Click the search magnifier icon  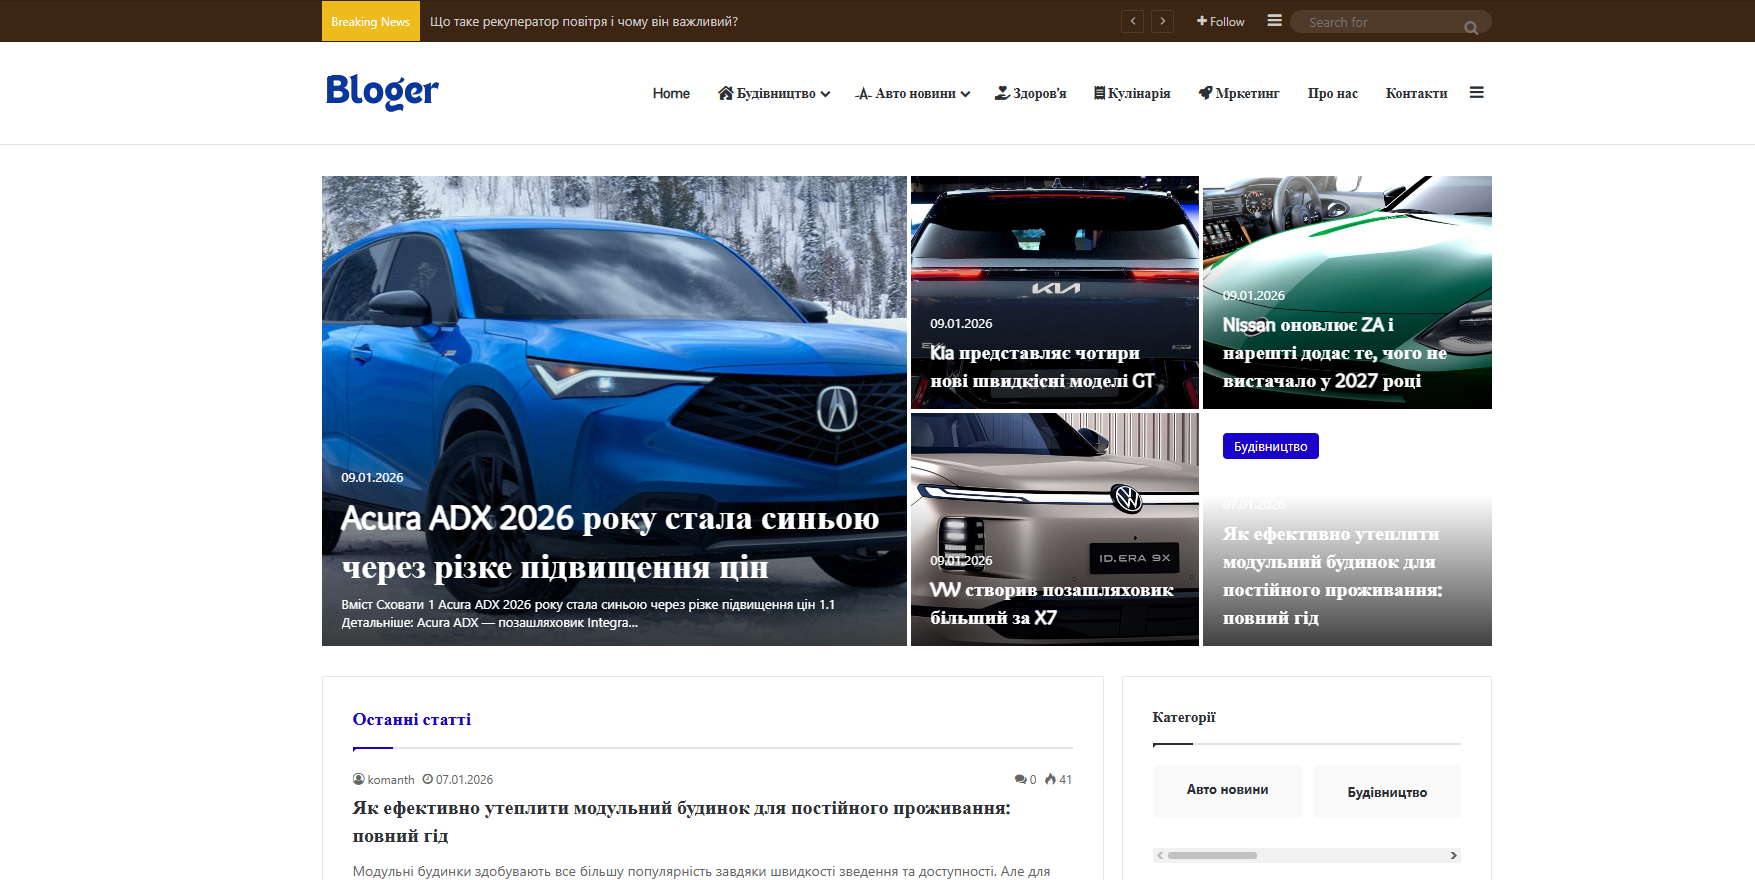point(1471,27)
